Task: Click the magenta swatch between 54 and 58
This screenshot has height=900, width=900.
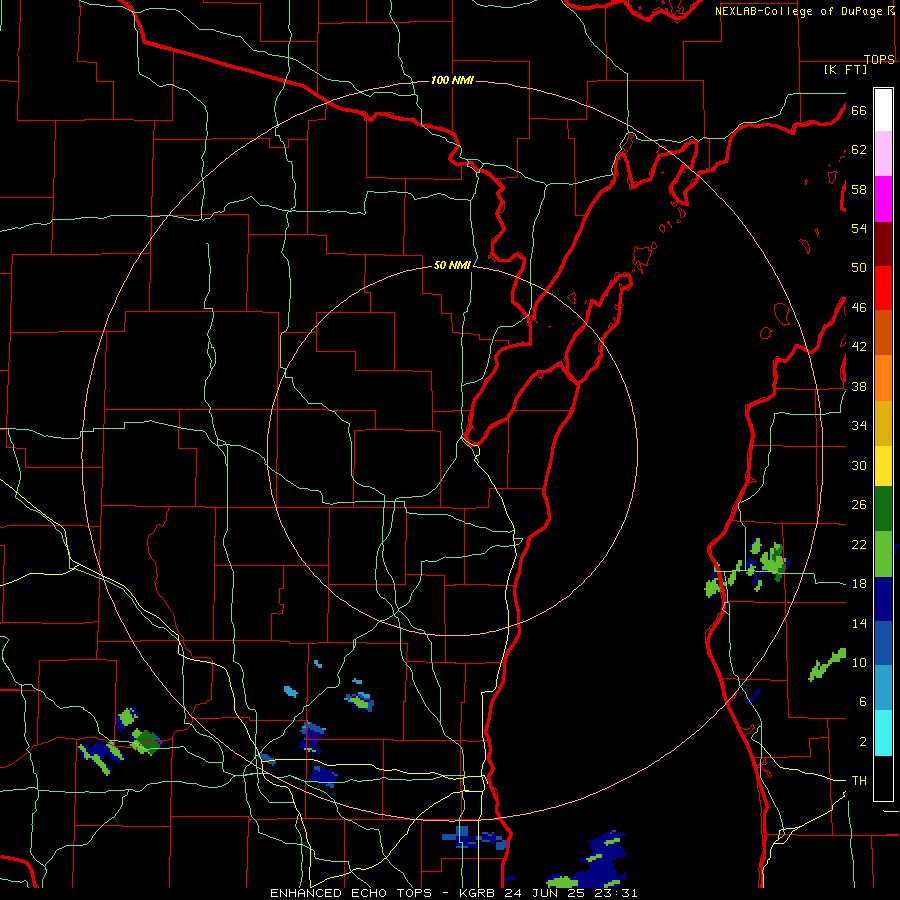Action: pyautogui.click(x=883, y=199)
